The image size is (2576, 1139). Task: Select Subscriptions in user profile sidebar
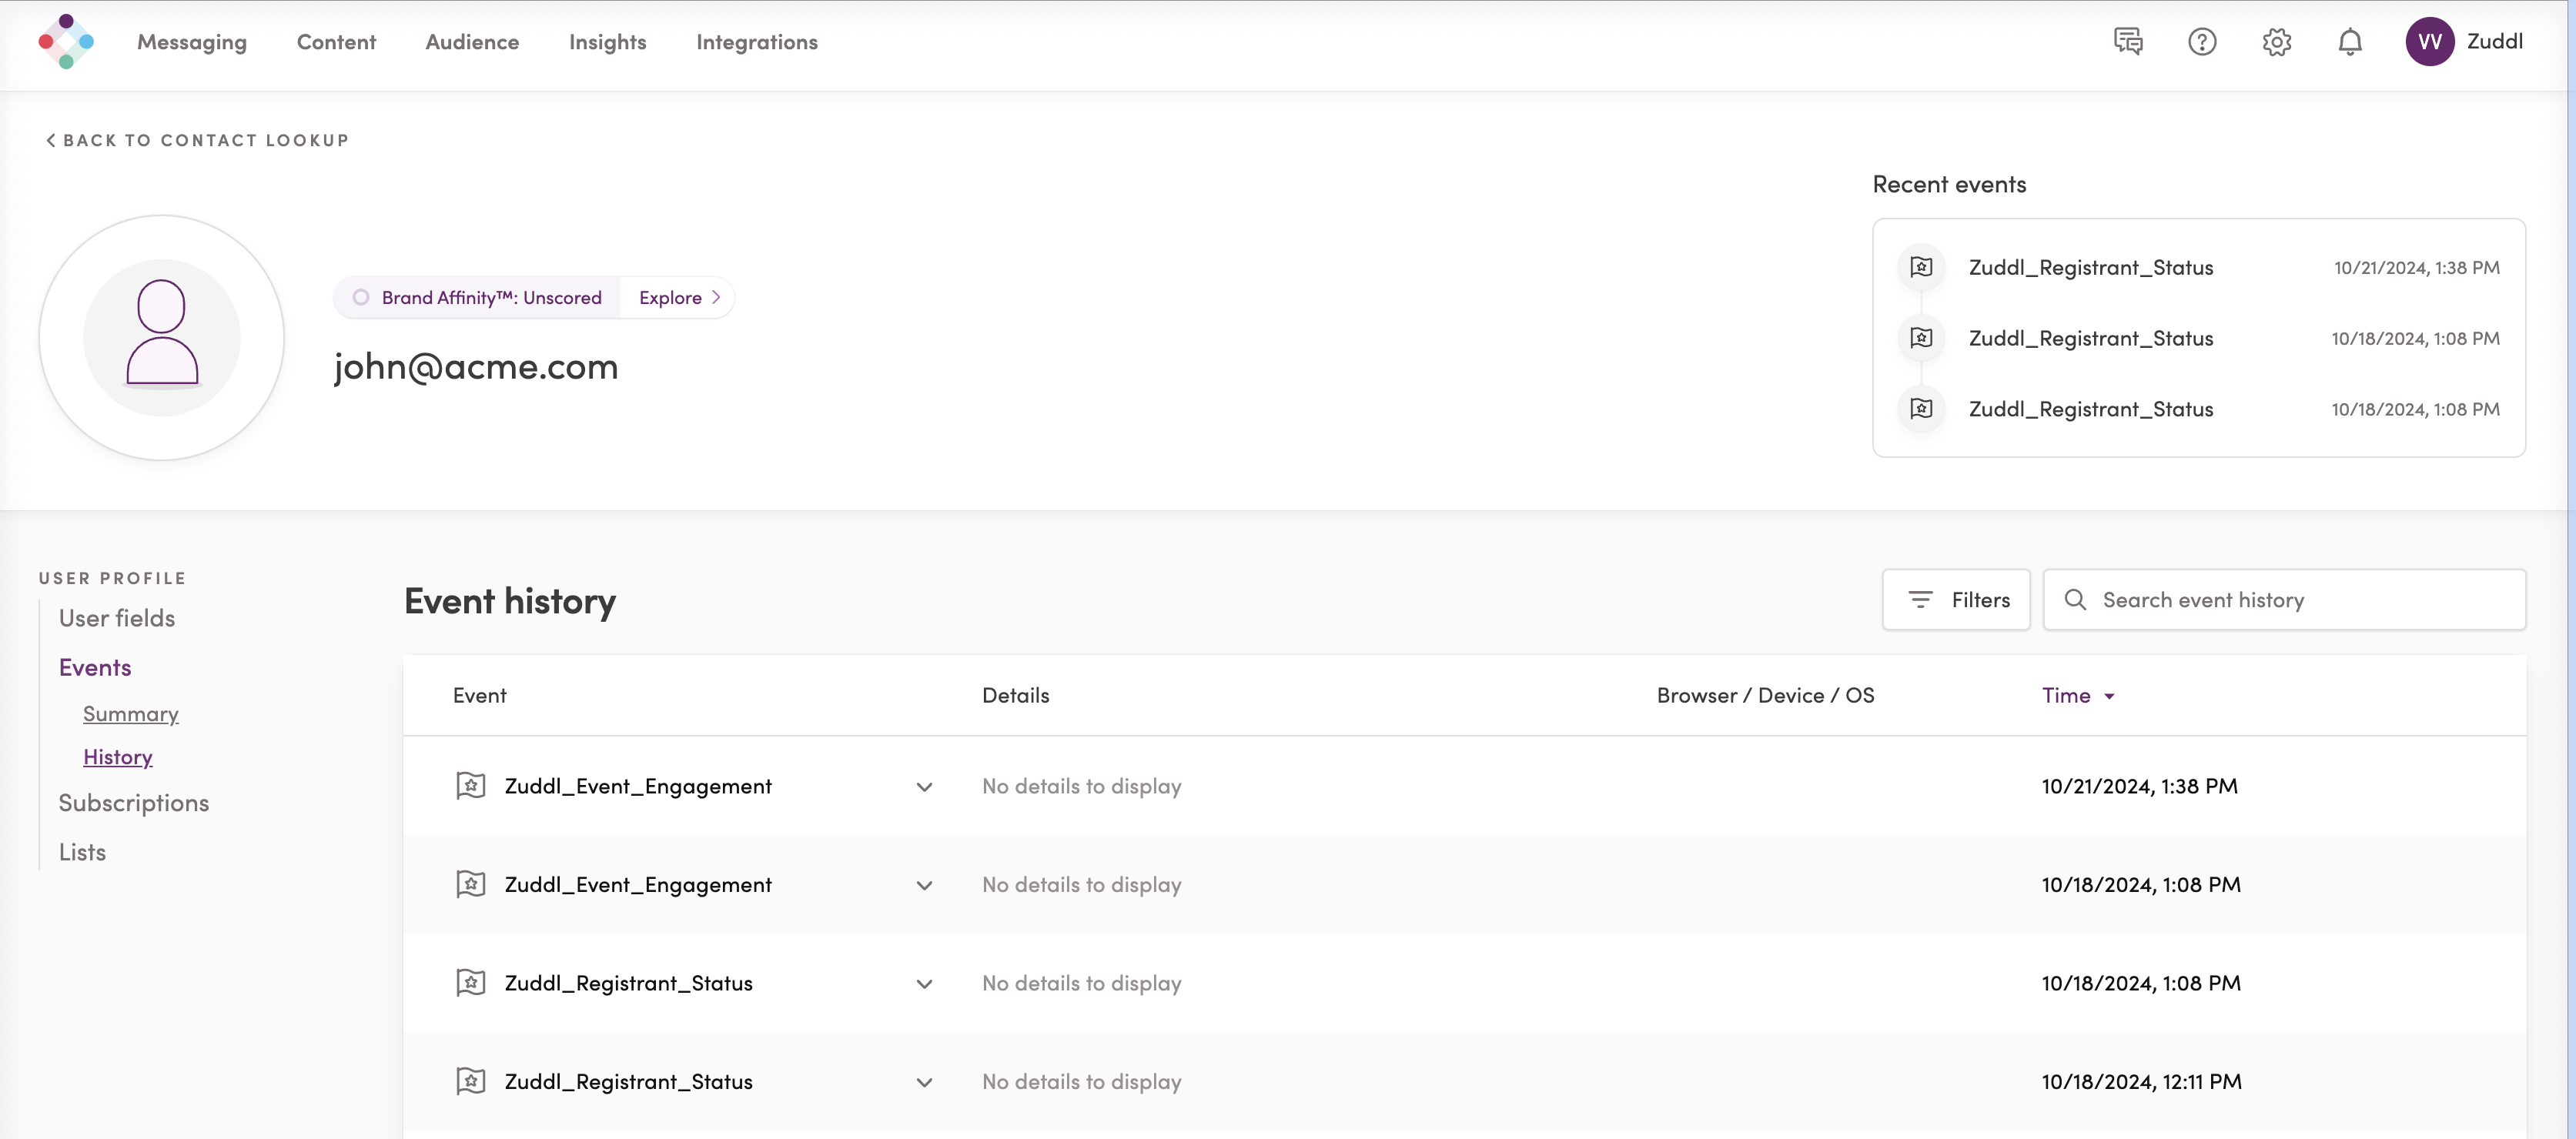(x=133, y=803)
